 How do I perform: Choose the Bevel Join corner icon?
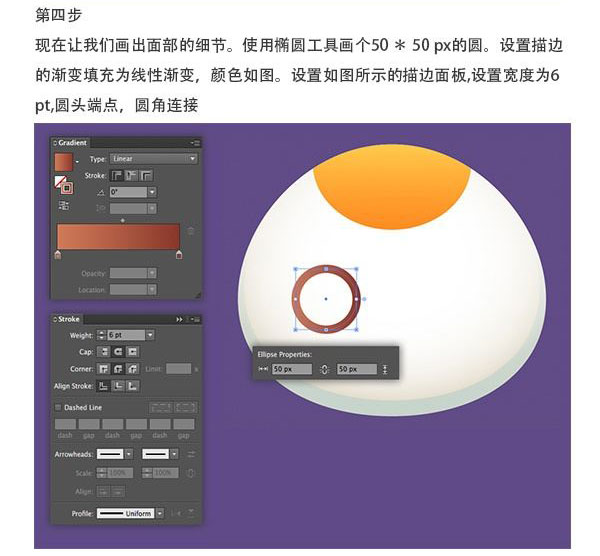click(133, 369)
